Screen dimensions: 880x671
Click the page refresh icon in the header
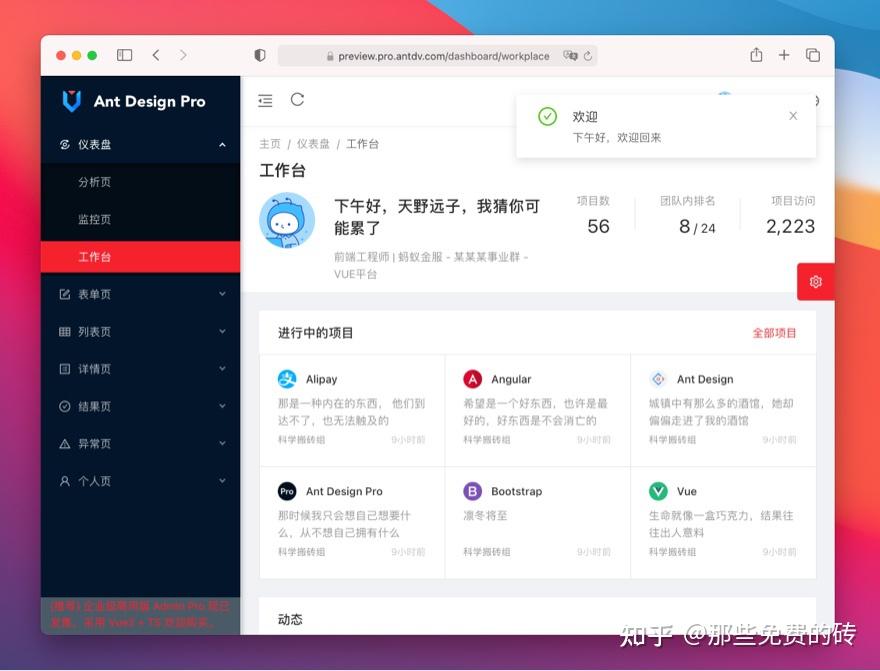298,100
